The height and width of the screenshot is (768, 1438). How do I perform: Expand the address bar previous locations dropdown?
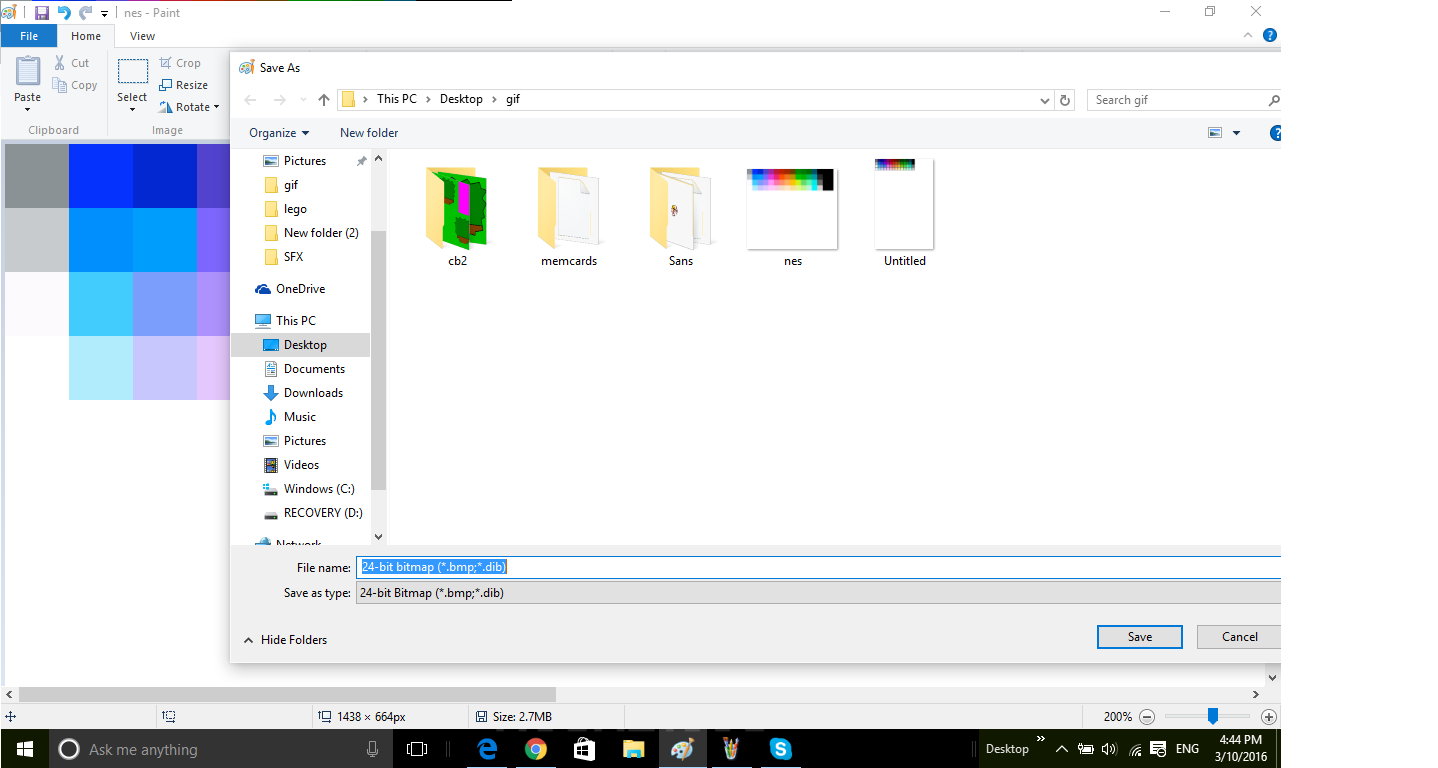point(1045,100)
